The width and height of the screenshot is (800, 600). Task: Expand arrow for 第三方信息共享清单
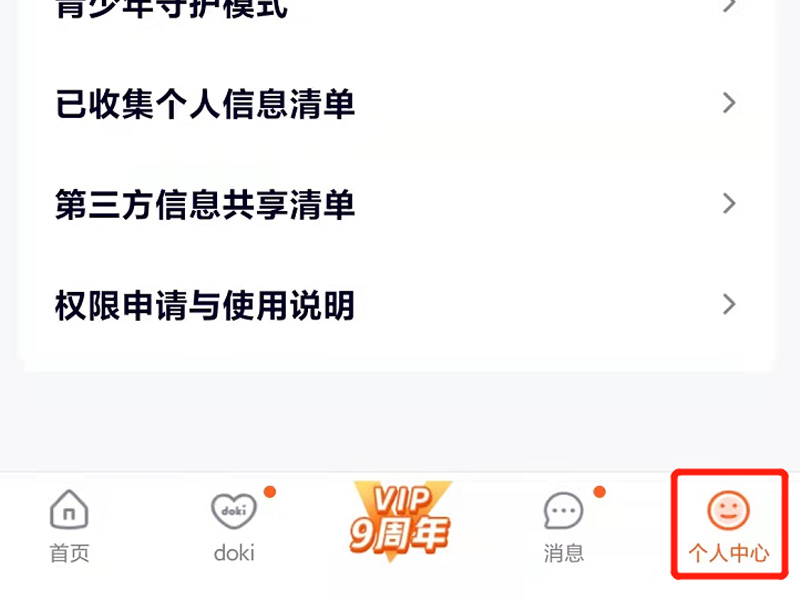click(730, 204)
